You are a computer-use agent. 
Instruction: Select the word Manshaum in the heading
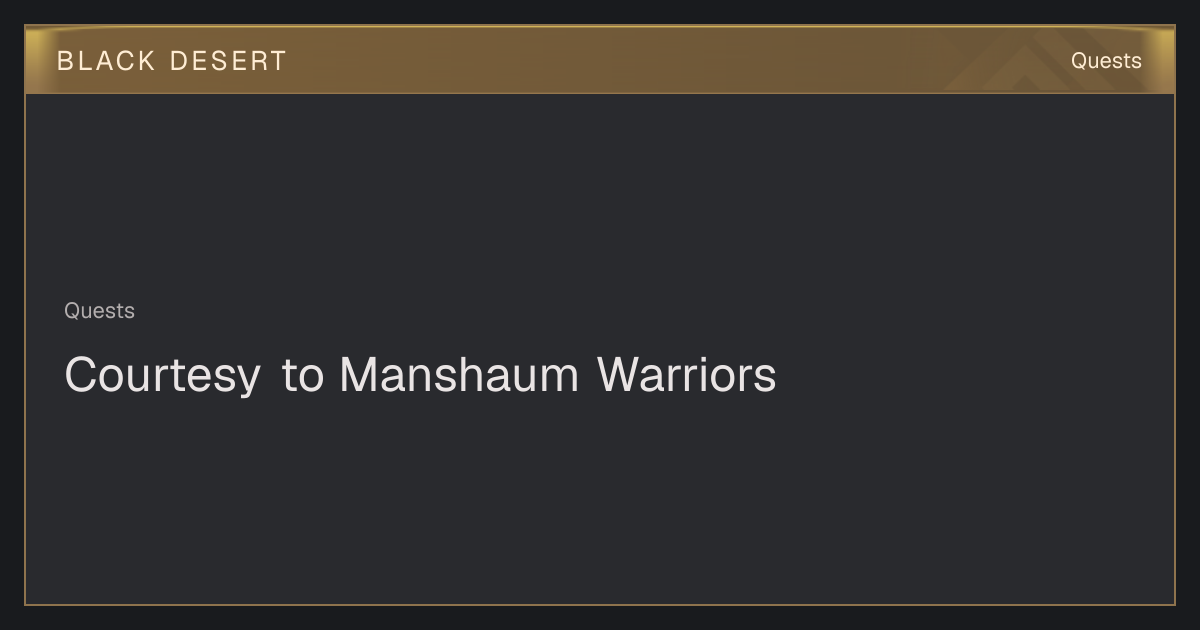tap(459, 375)
